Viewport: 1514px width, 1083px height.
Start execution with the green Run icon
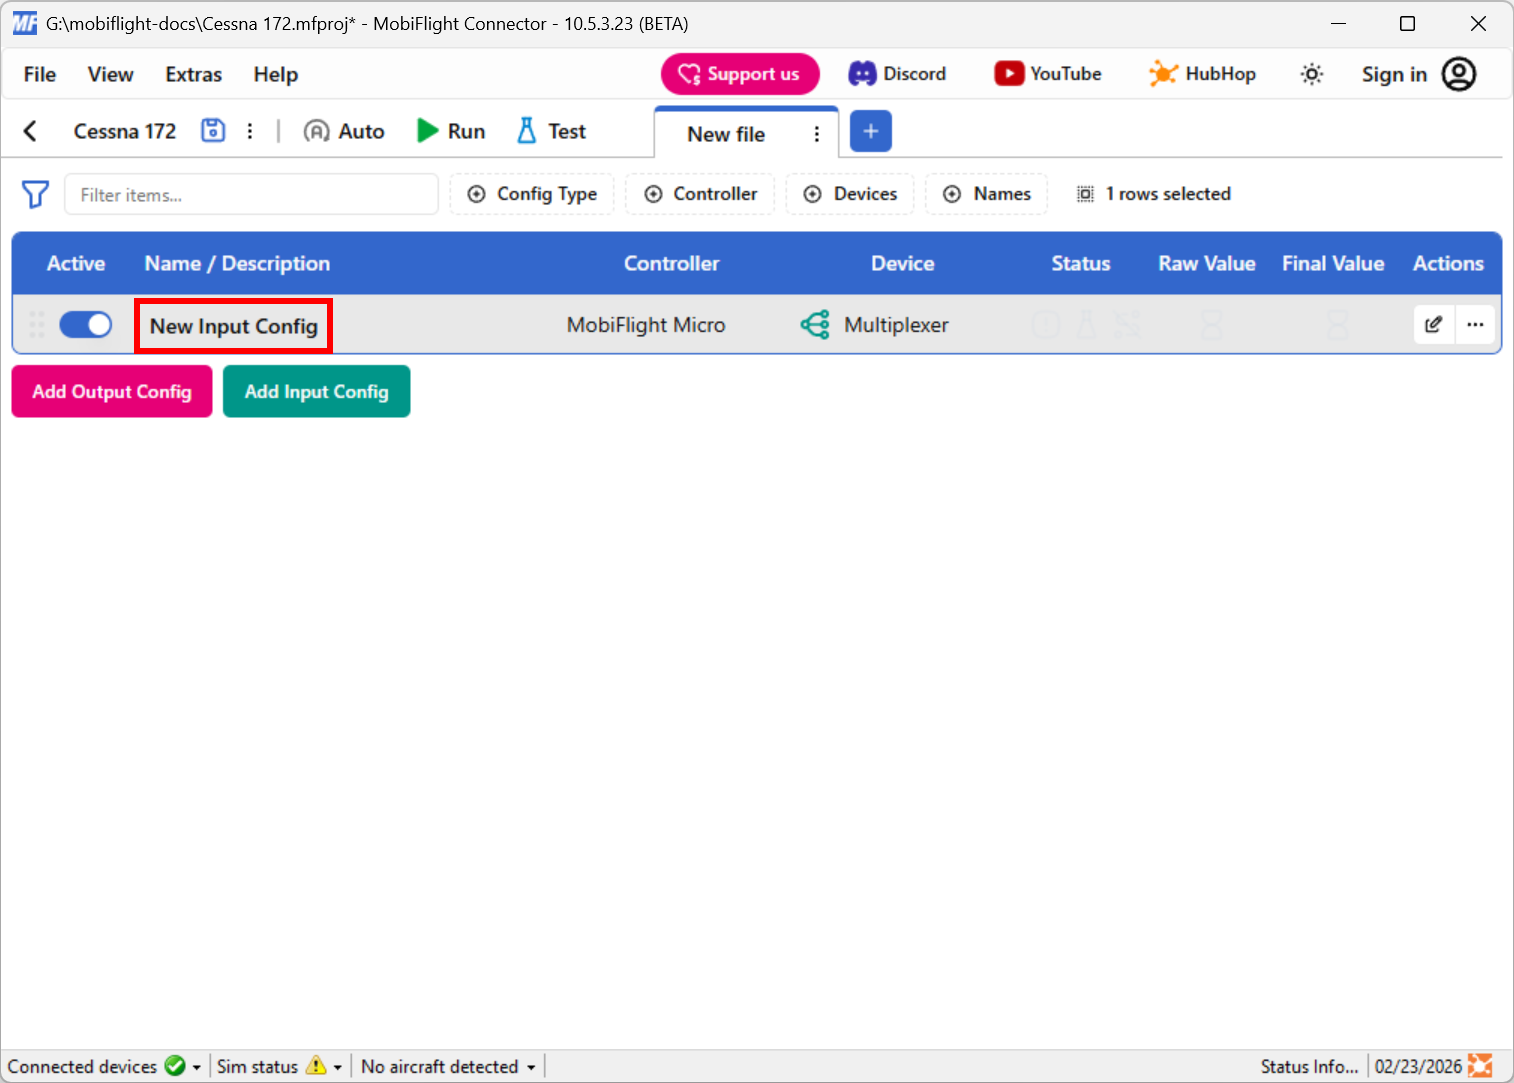[428, 130]
